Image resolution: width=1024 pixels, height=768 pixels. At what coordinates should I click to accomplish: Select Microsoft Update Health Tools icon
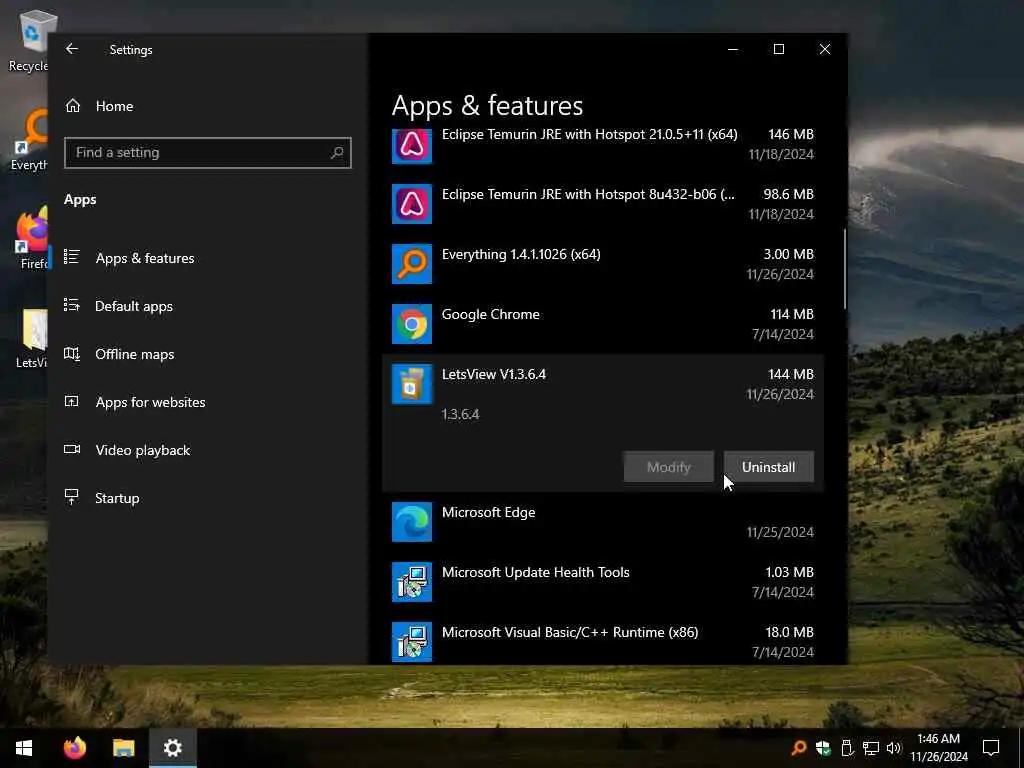pos(411,582)
